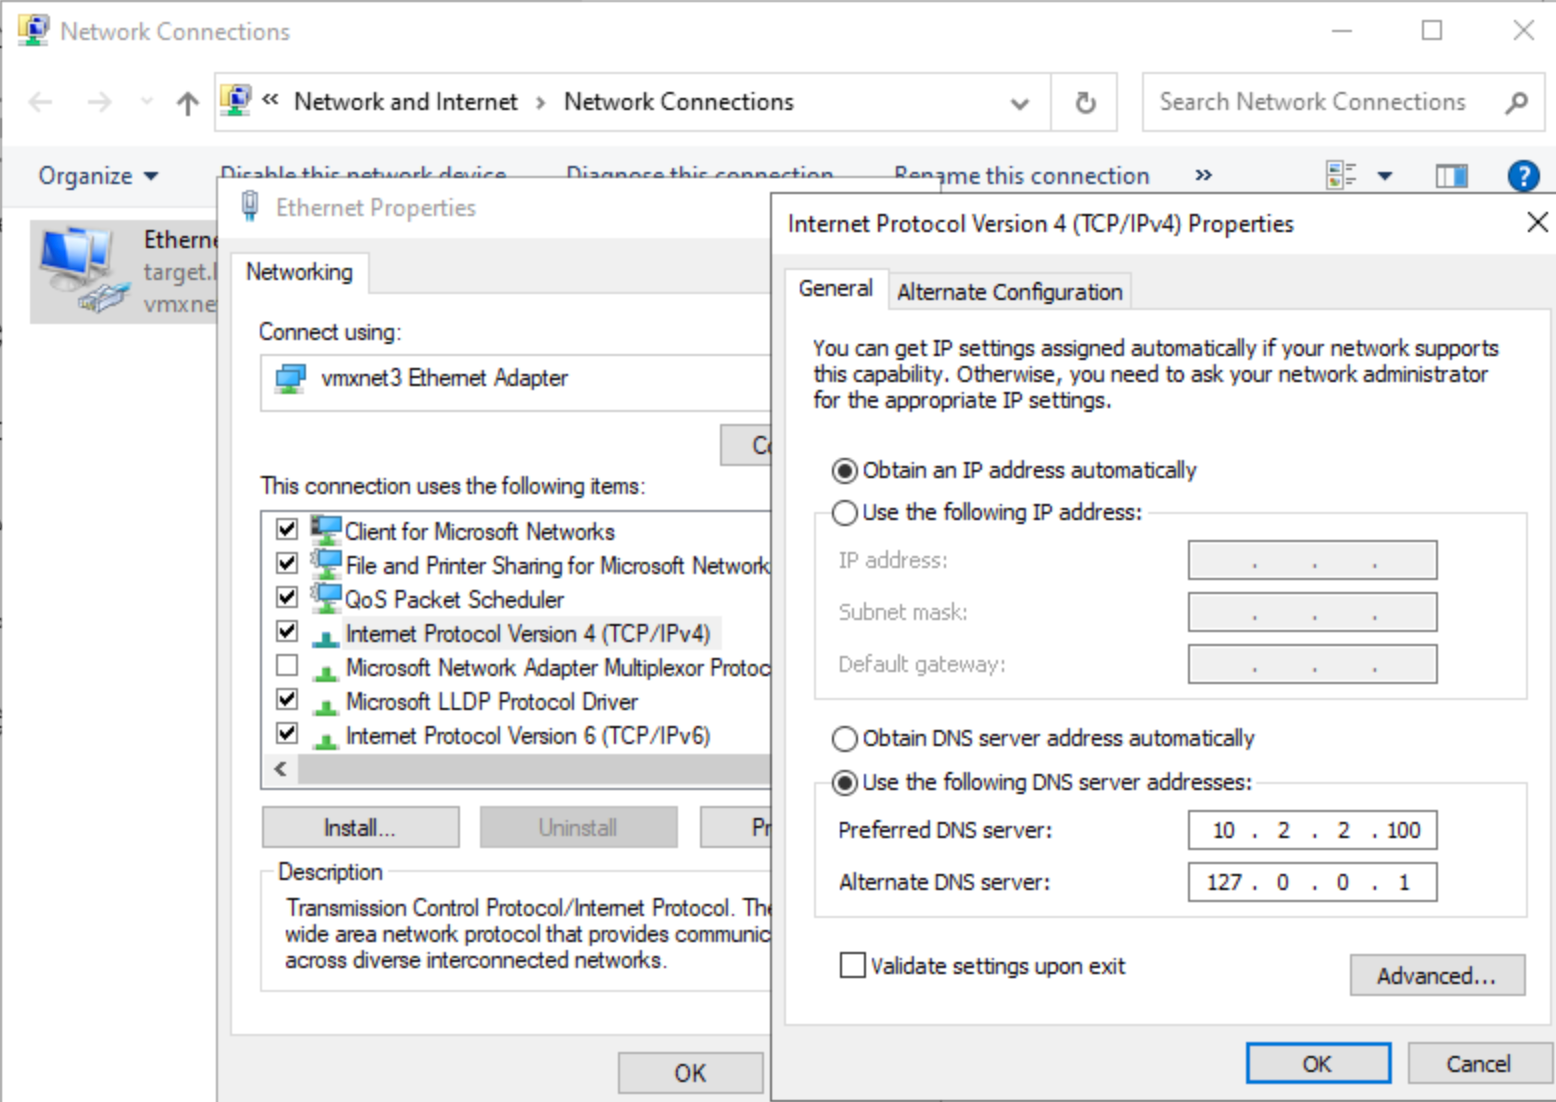
Task: Expand the toolbar overflow chevron
Action: [x=1203, y=175]
